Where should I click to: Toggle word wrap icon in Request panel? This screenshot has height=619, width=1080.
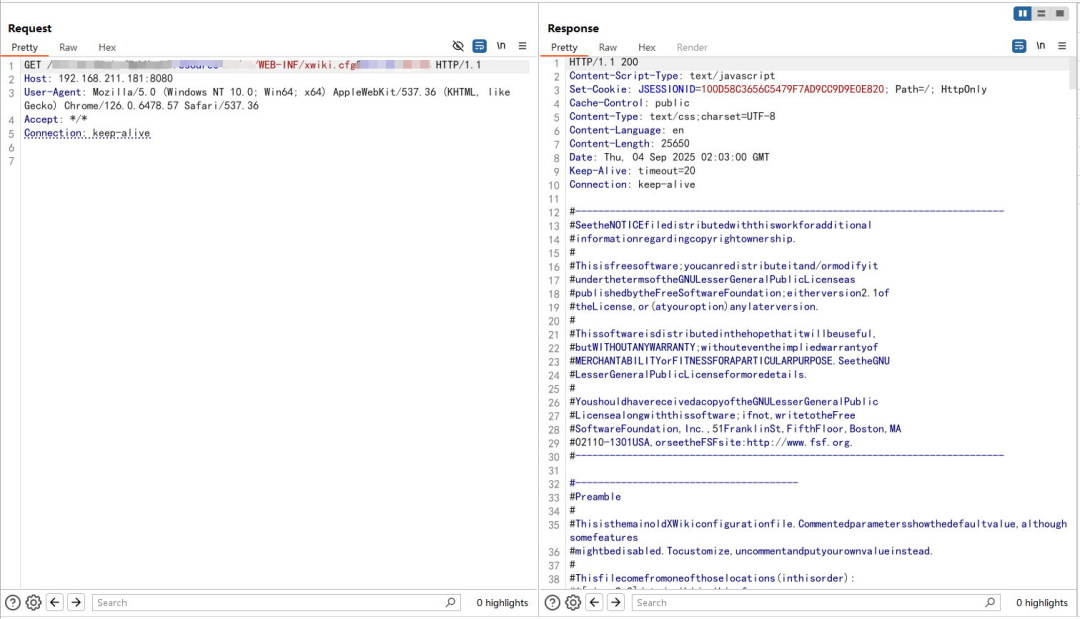(479, 46)
